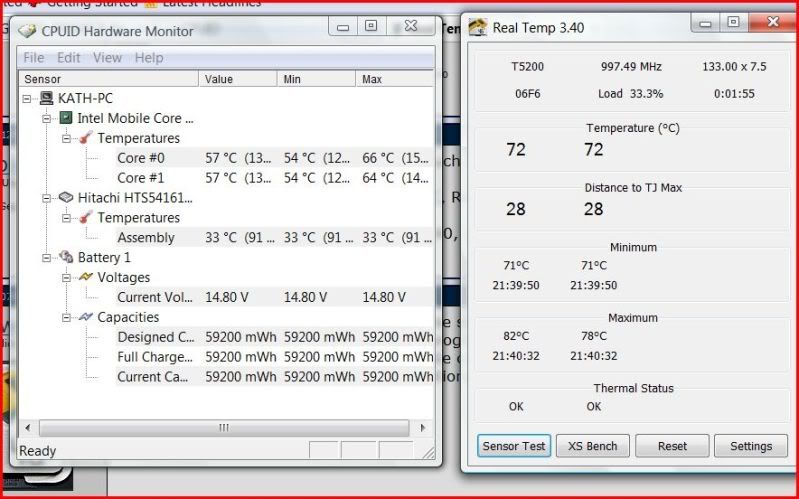Click the Hitachi hard drive icon
The height and width of the screenshot is (499, 799).
[x=66, y=197]
